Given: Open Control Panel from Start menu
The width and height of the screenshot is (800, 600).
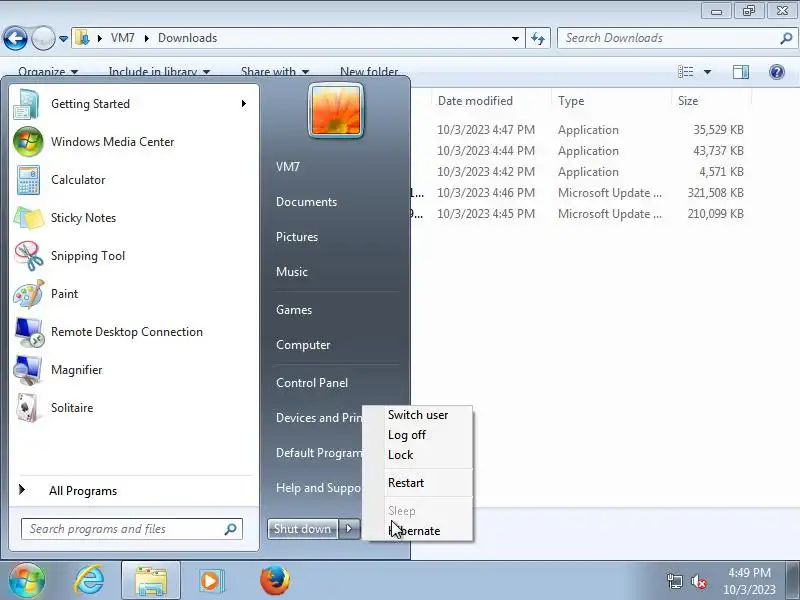Looking at the screenshot, I should 312,383.
